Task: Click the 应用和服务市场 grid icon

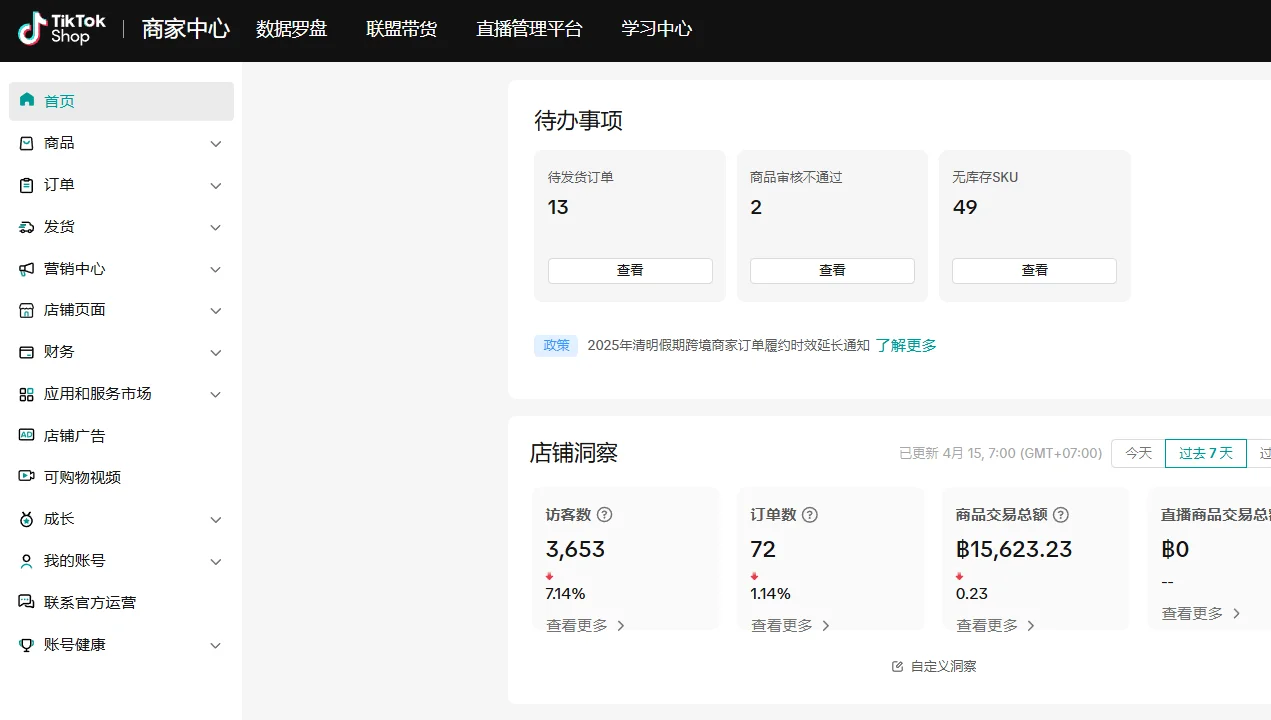Action: (x=27, y=394)
